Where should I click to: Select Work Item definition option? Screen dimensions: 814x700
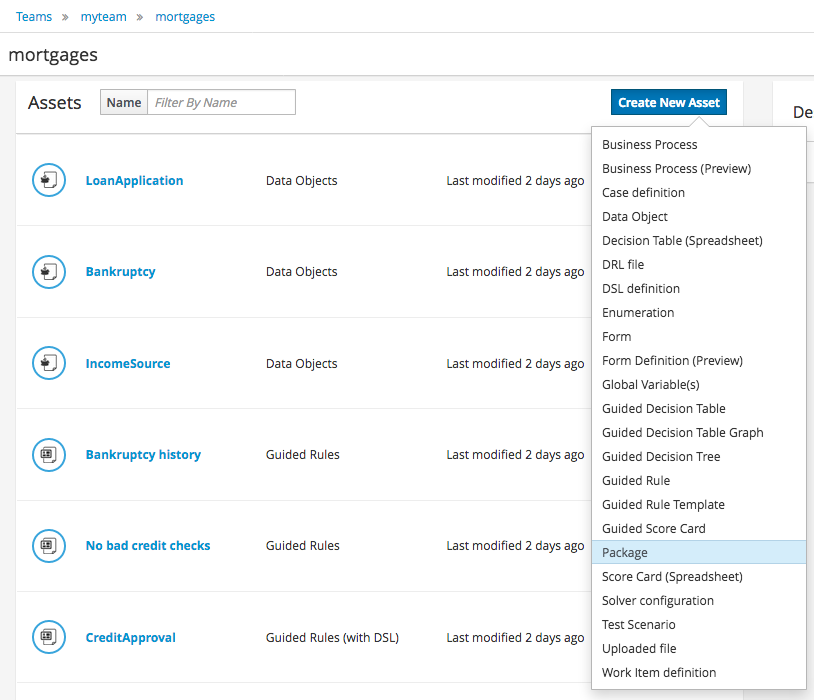click(659, 673)
